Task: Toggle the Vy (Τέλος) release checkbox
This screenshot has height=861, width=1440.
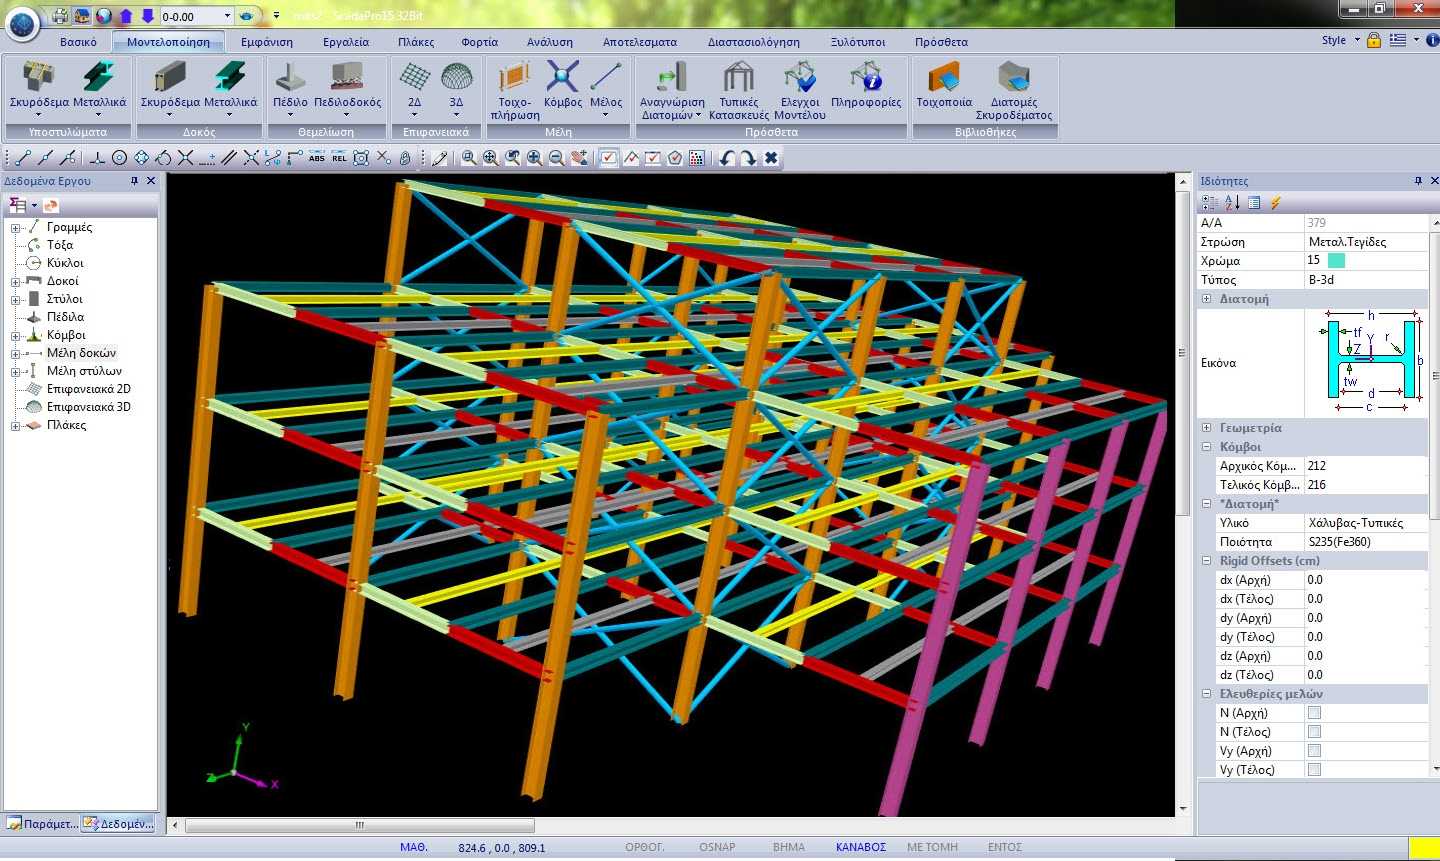Action: click(x=1314, y=770)
